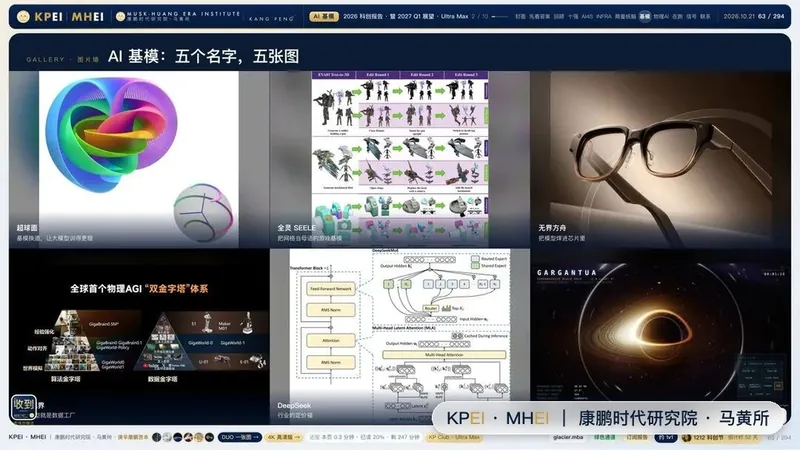Open the DeepSeek architecture diagram thumbnail

pos(399,336)
